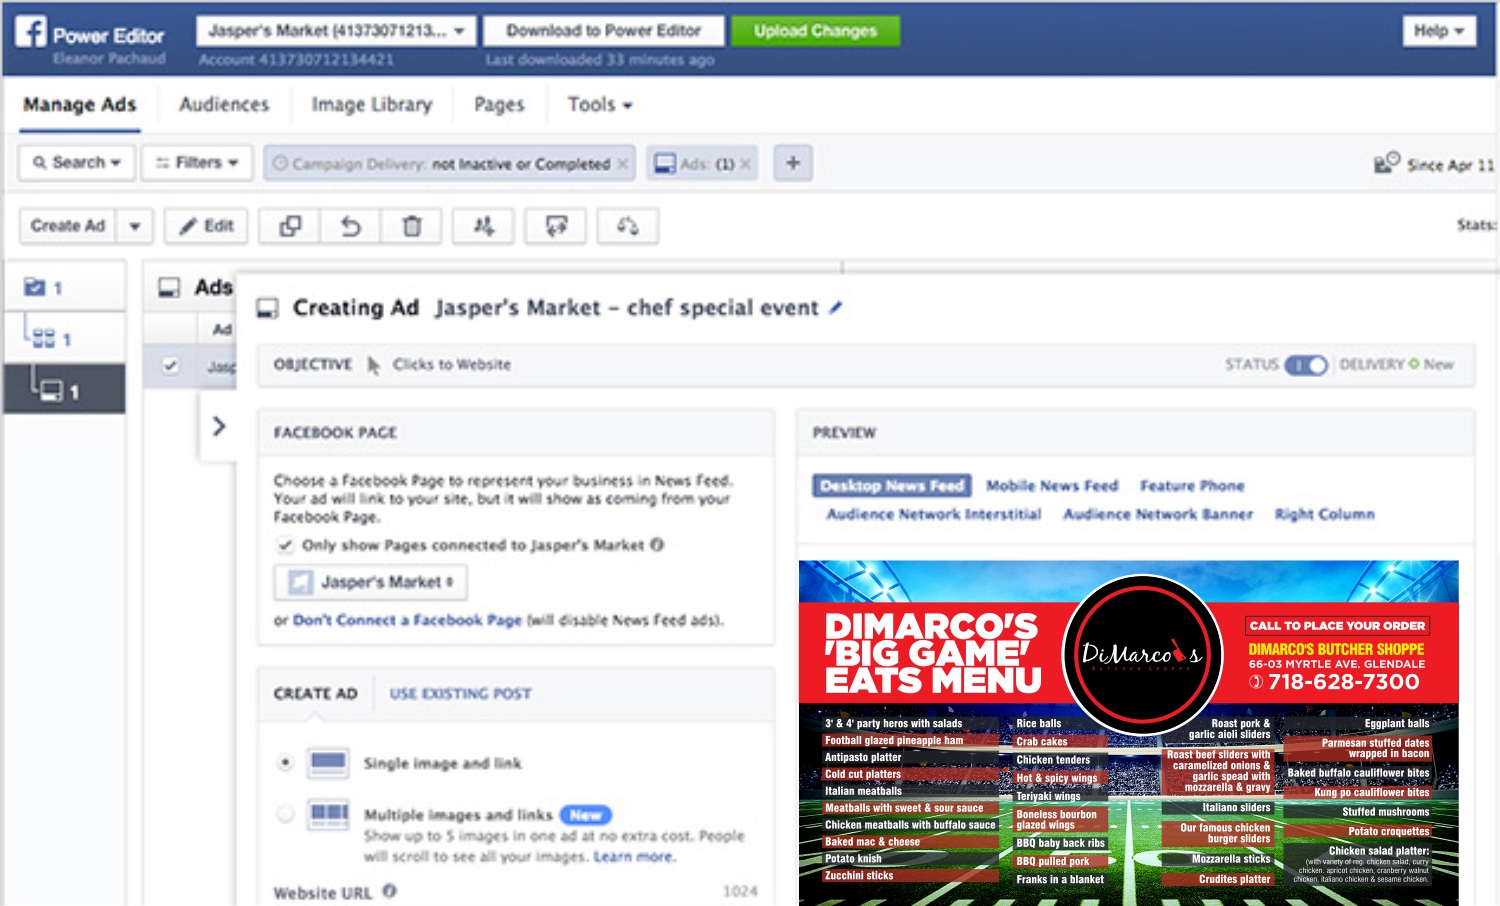Click the DiMarco's Big Game Eats Menu ad image
This screenshot has width=1500, height=906.
pyautogui.click(x=1128, y=733)
